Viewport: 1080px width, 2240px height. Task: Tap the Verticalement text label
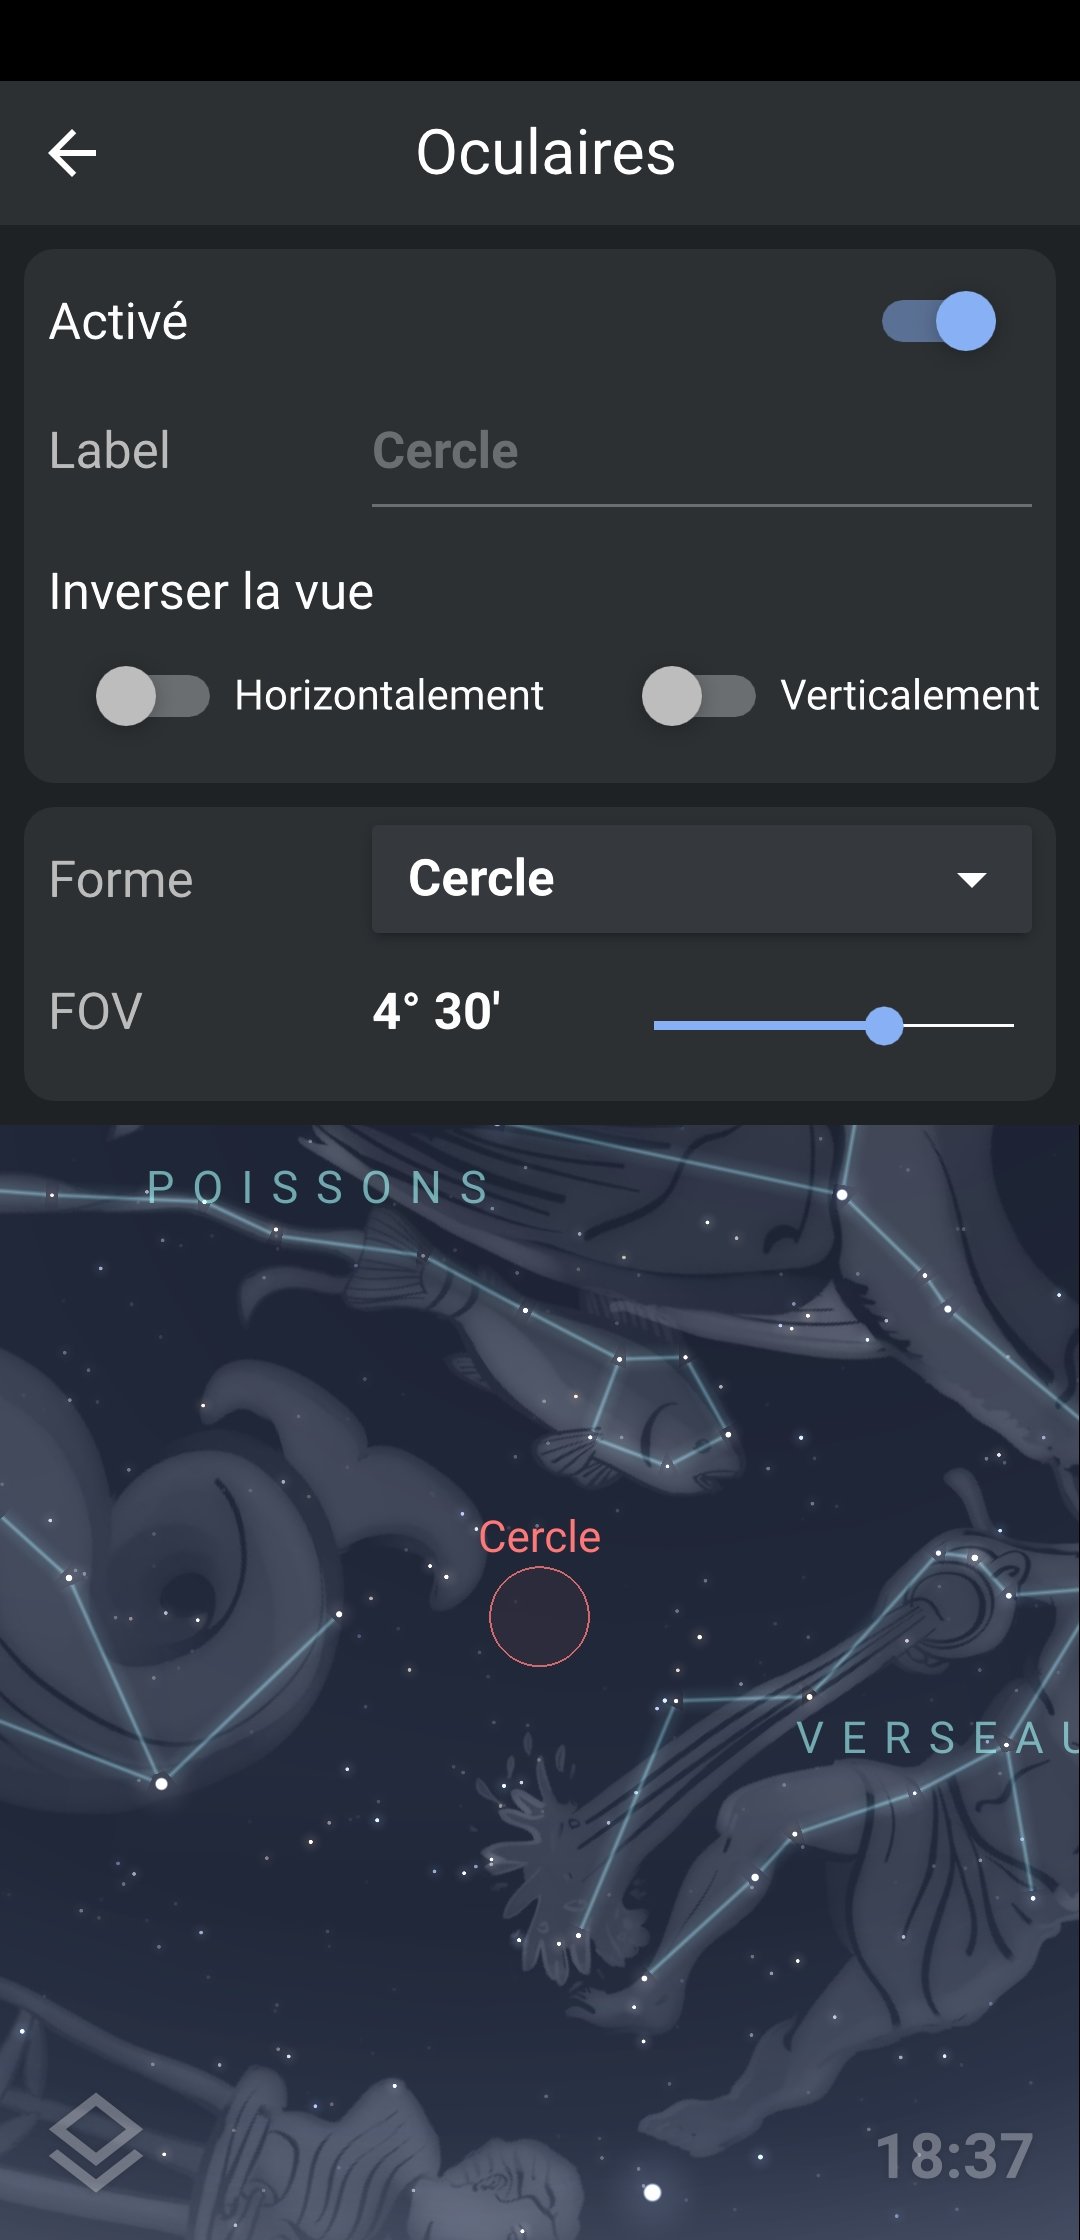[910, 696]
